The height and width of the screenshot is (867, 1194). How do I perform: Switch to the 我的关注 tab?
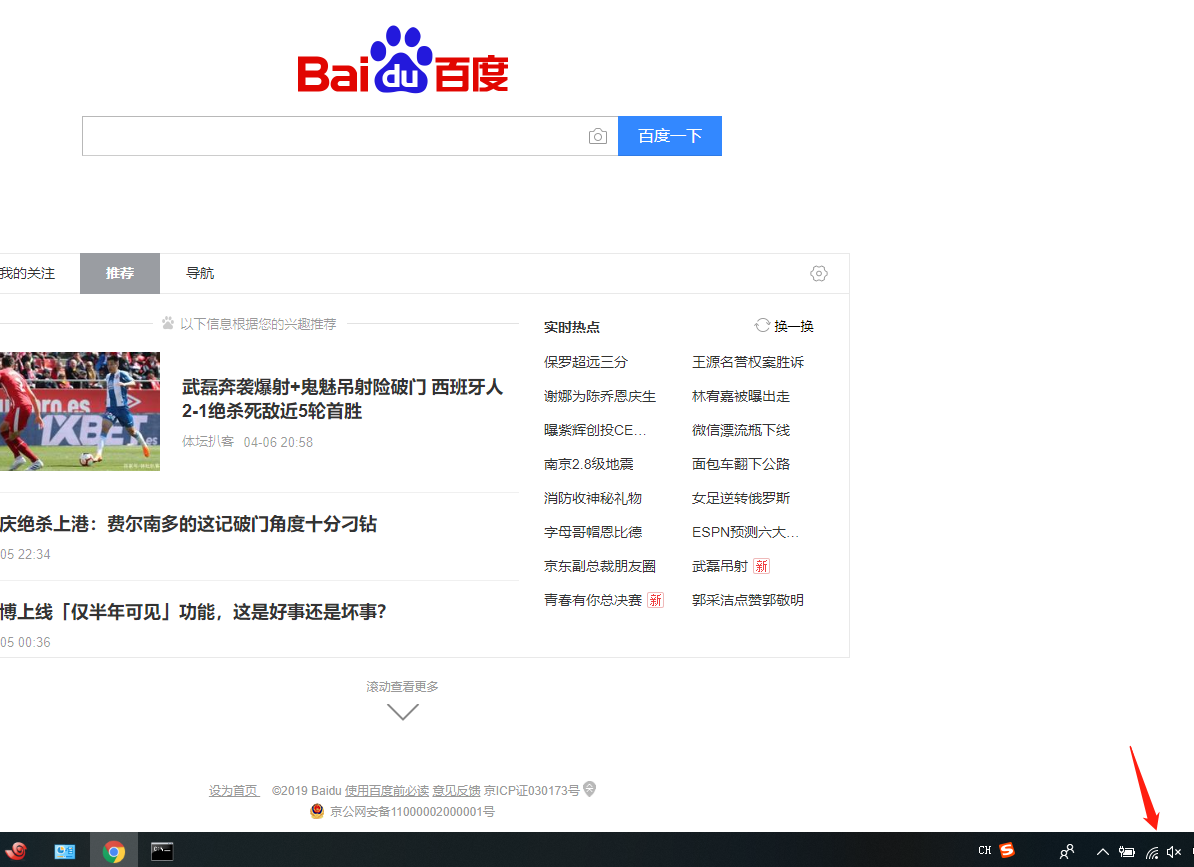coord(27,273)
